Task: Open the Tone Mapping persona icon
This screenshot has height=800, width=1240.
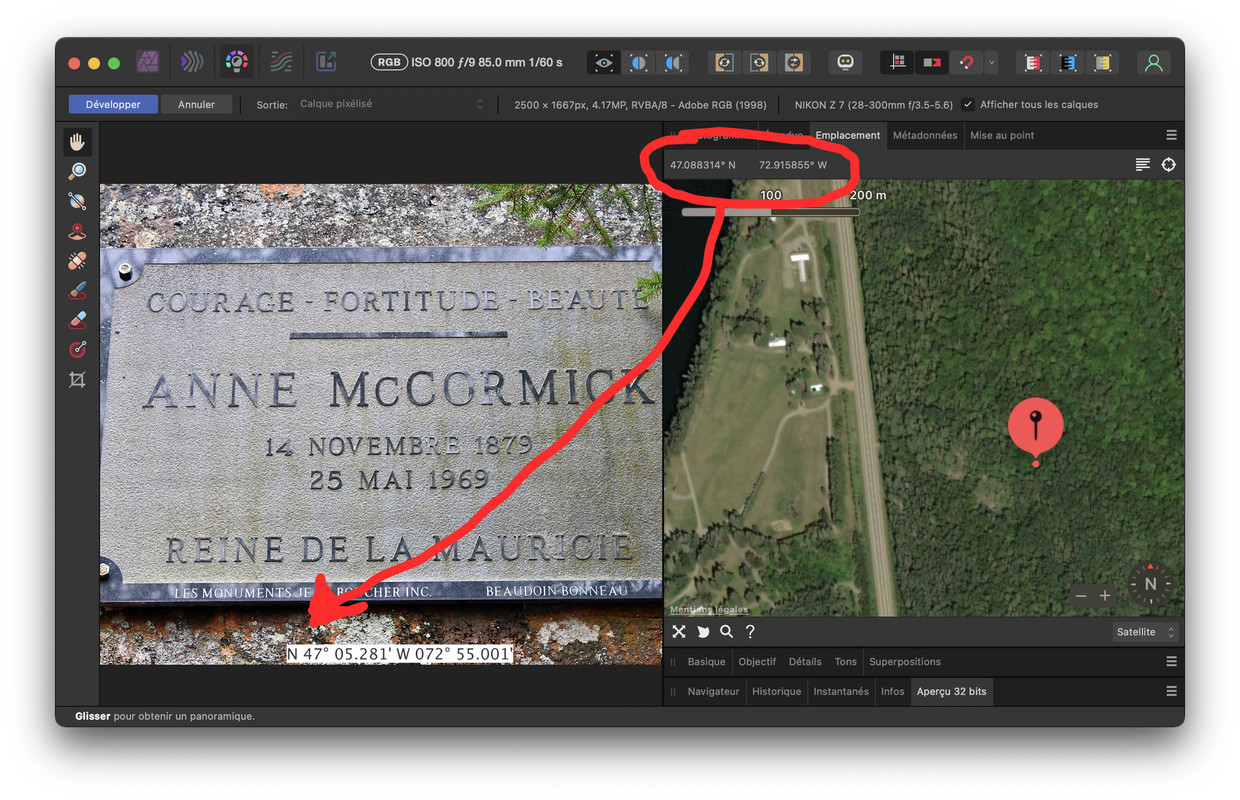Action: coord(281,62)
